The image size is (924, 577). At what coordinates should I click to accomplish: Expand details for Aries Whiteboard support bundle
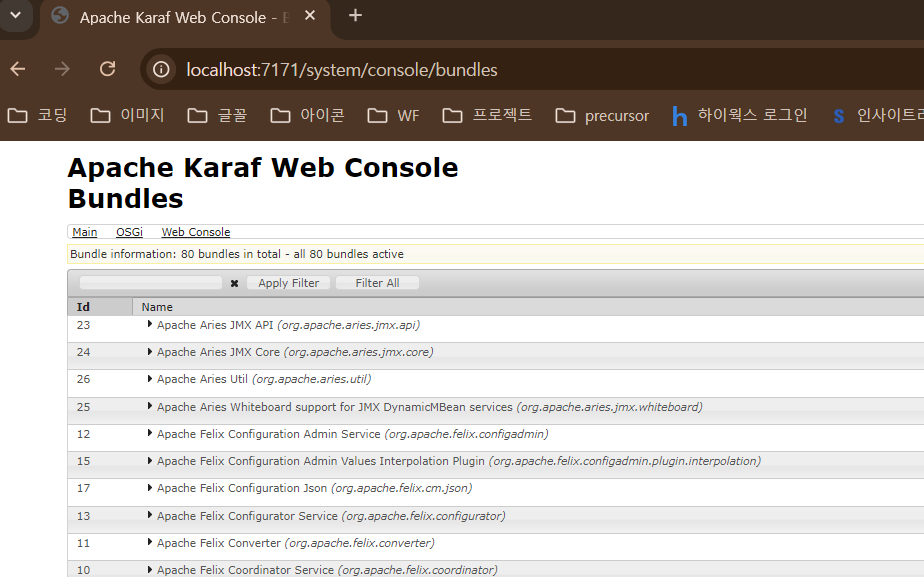150,406
